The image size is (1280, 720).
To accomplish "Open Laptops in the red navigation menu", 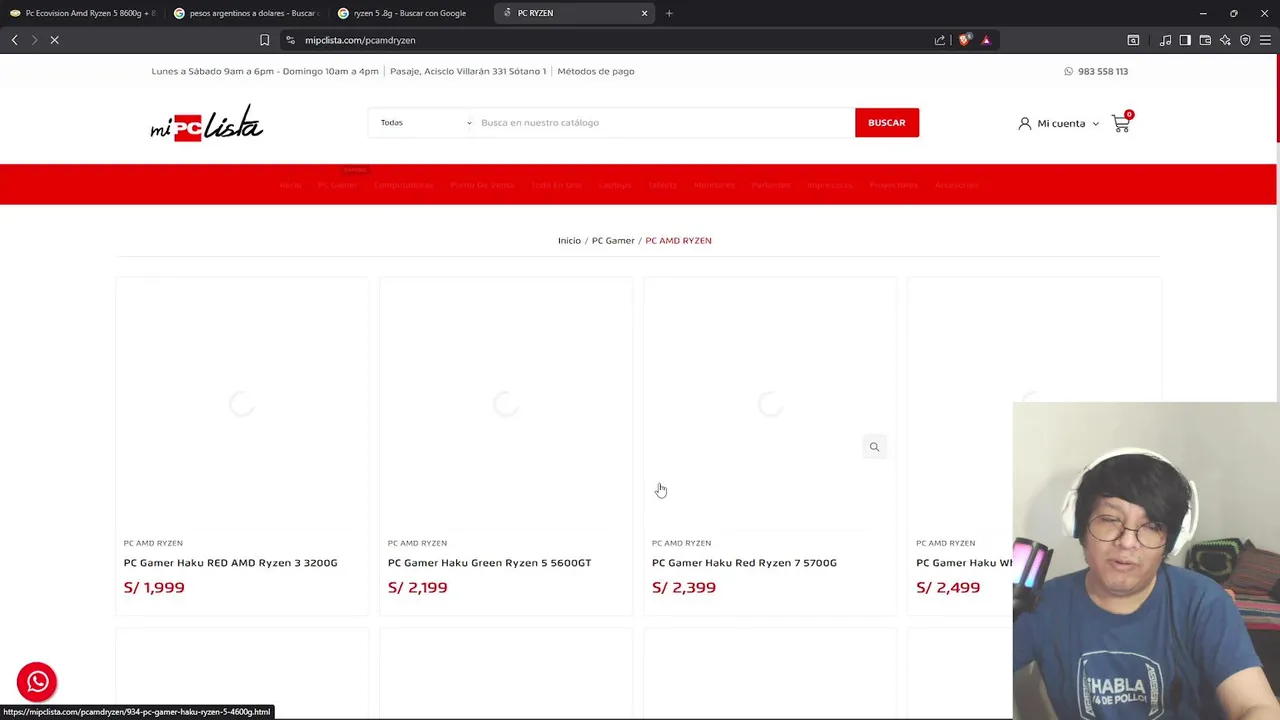I will 615,185.
